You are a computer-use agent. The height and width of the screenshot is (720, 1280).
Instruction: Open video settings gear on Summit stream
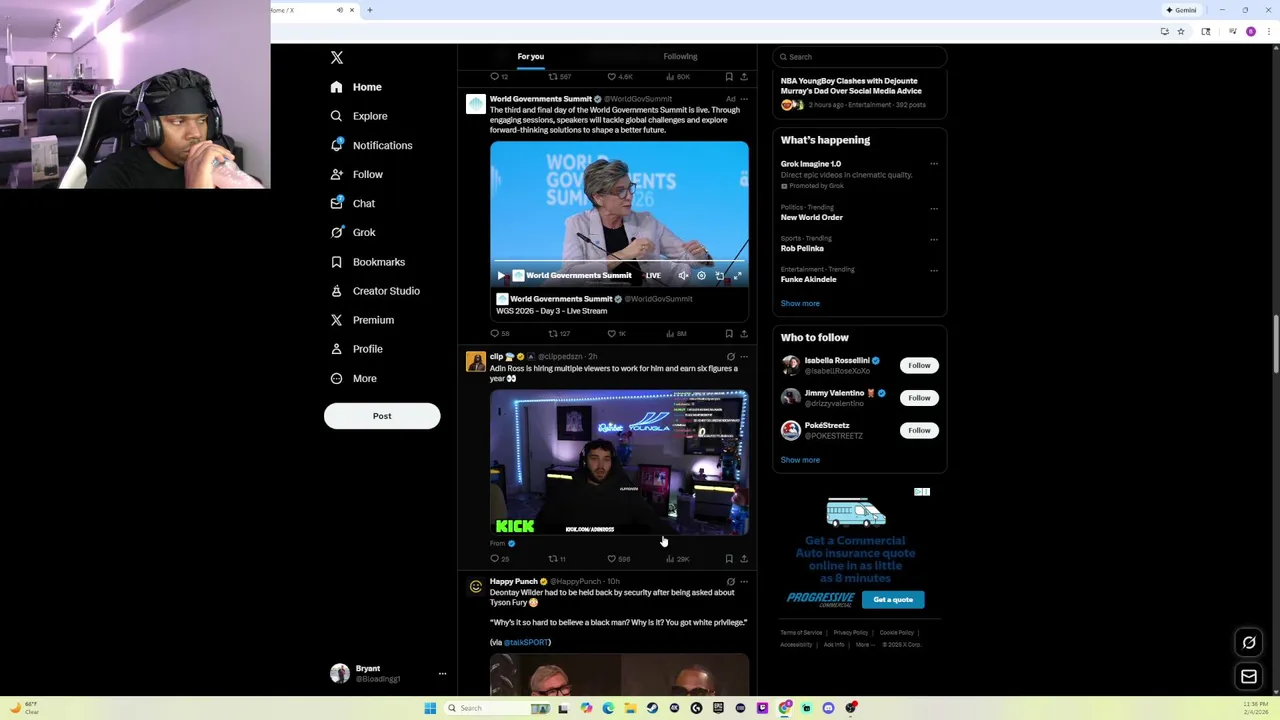701,275
